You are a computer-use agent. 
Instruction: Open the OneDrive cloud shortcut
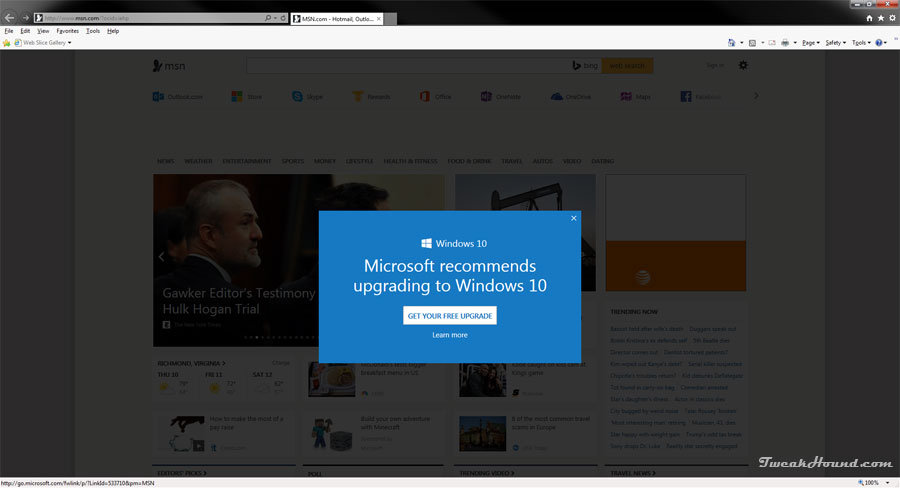pos(571,96)
